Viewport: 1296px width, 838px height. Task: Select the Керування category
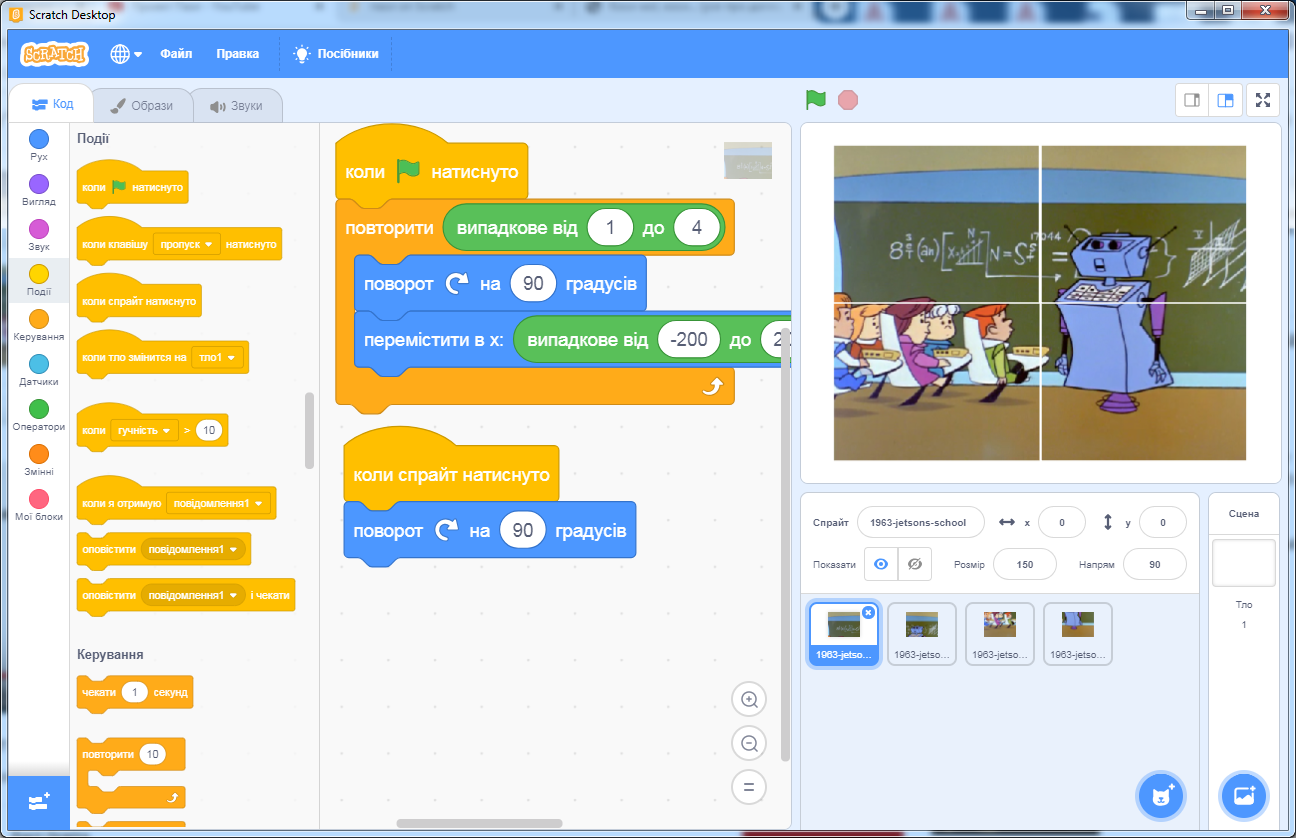[x=39, y=325]
